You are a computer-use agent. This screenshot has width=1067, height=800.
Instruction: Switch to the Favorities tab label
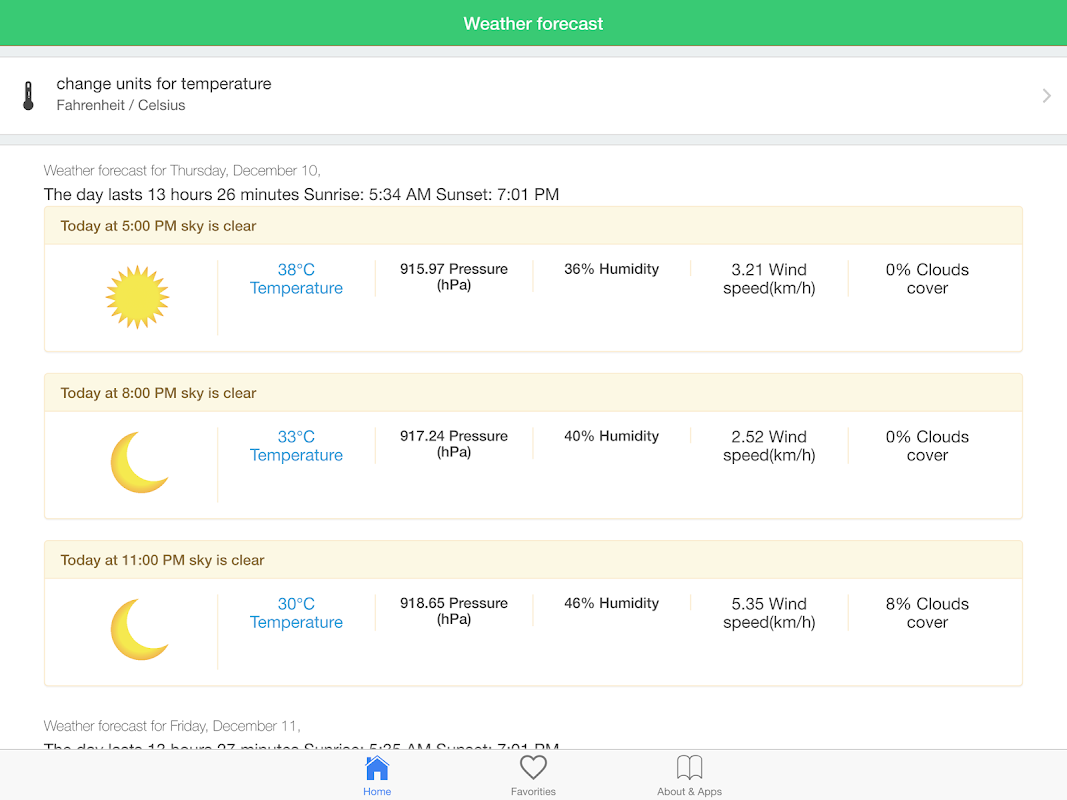533,791
